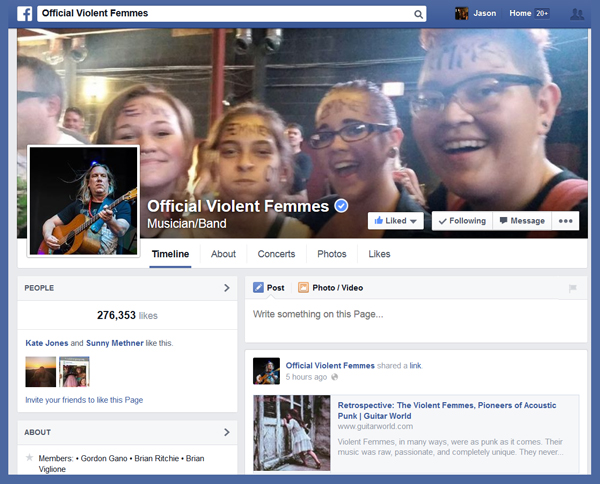
Task: Expand the PEOPLE section arrow
Action: 227,288
